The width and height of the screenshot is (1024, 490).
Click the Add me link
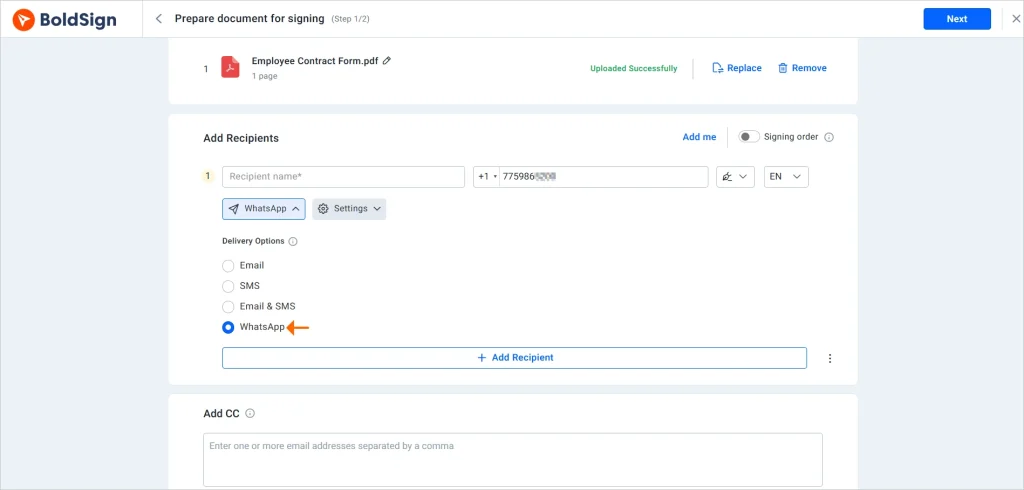point(699,137)
